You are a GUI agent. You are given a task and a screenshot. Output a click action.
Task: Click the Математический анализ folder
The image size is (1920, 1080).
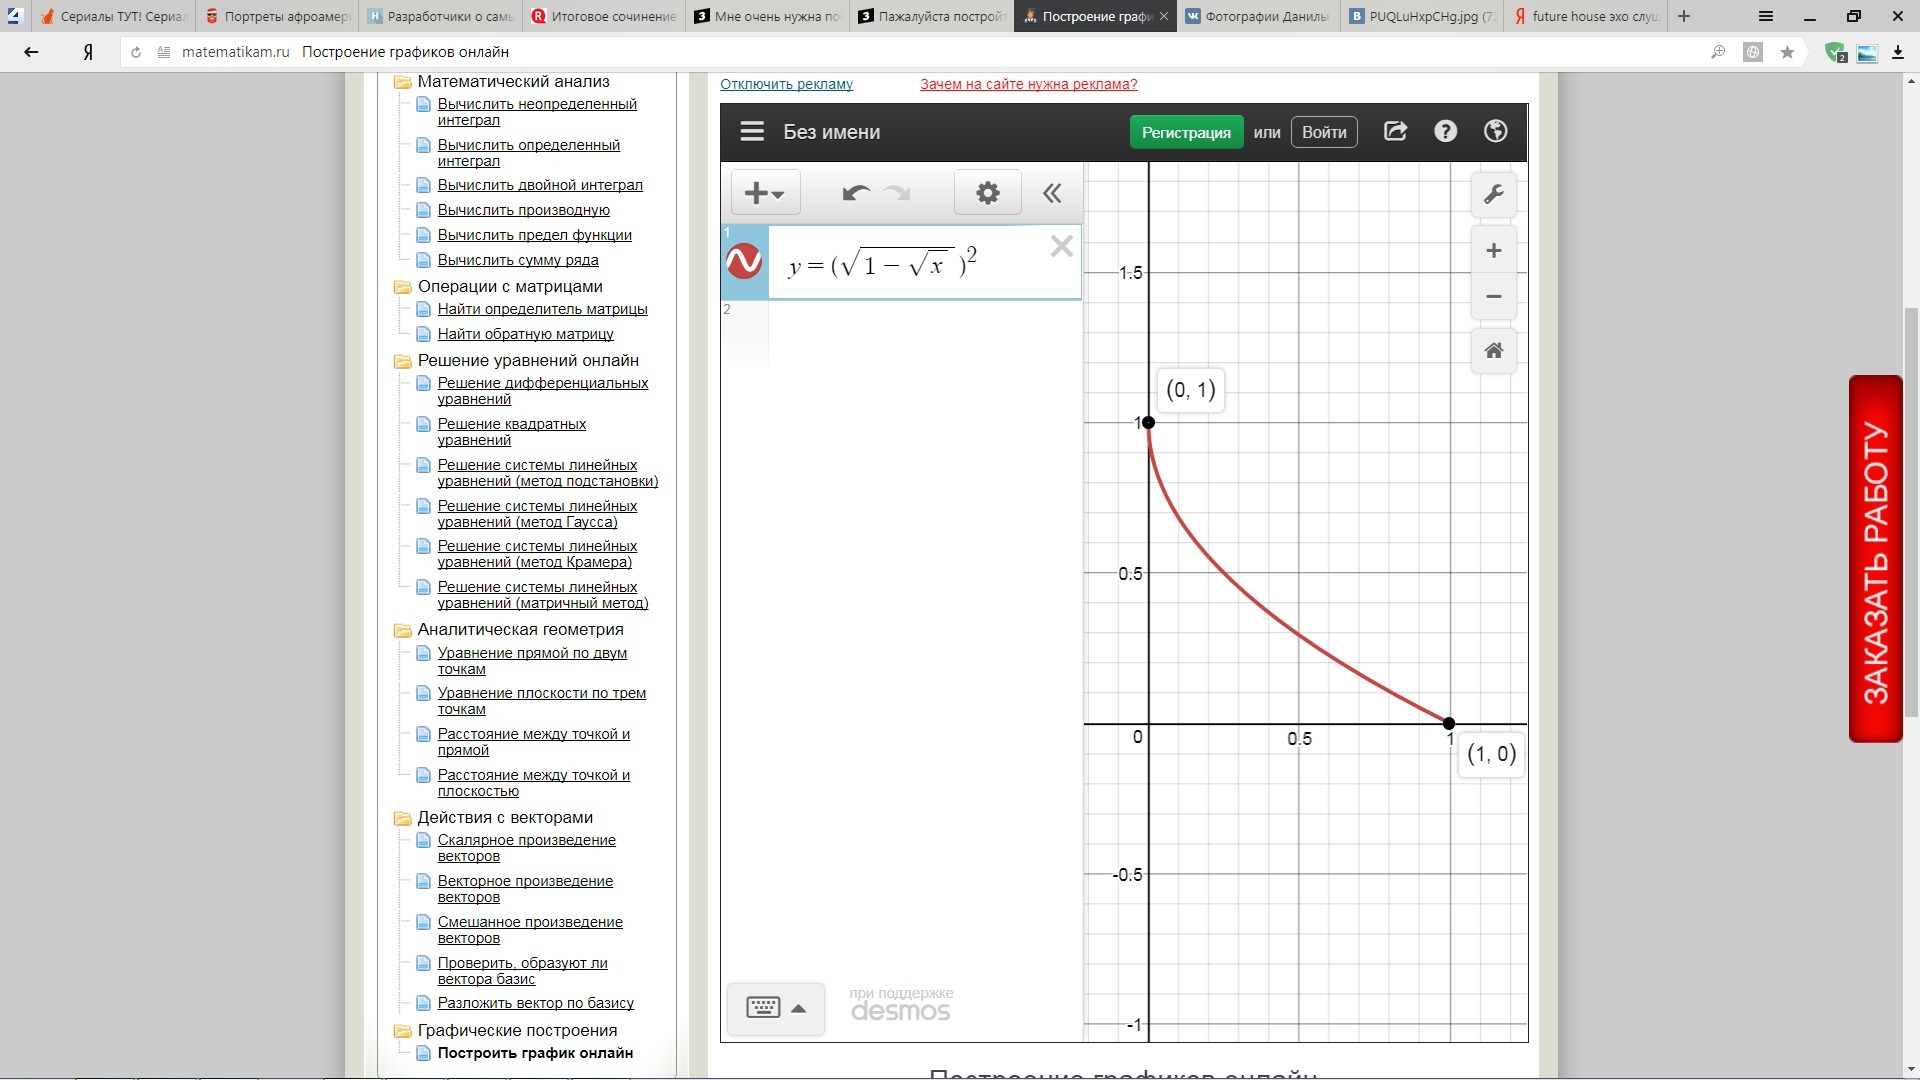[x=513, y=82]
